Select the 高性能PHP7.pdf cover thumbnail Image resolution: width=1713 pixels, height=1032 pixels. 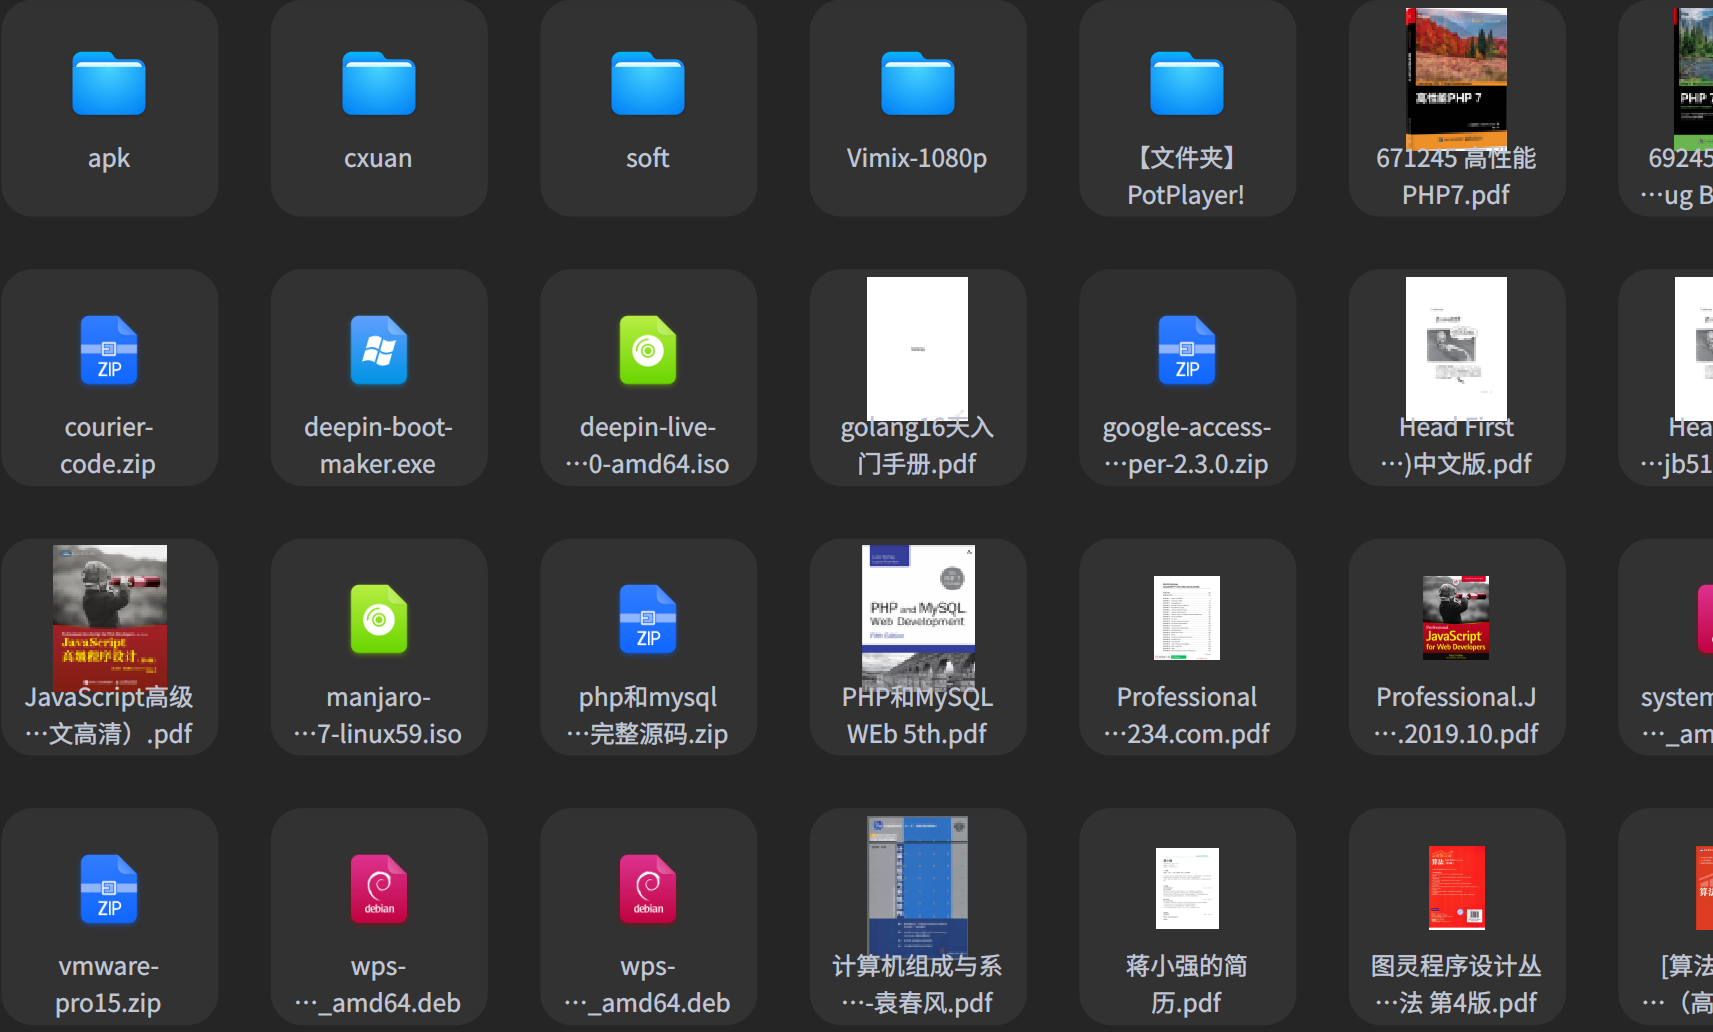tap(1456, 78)
